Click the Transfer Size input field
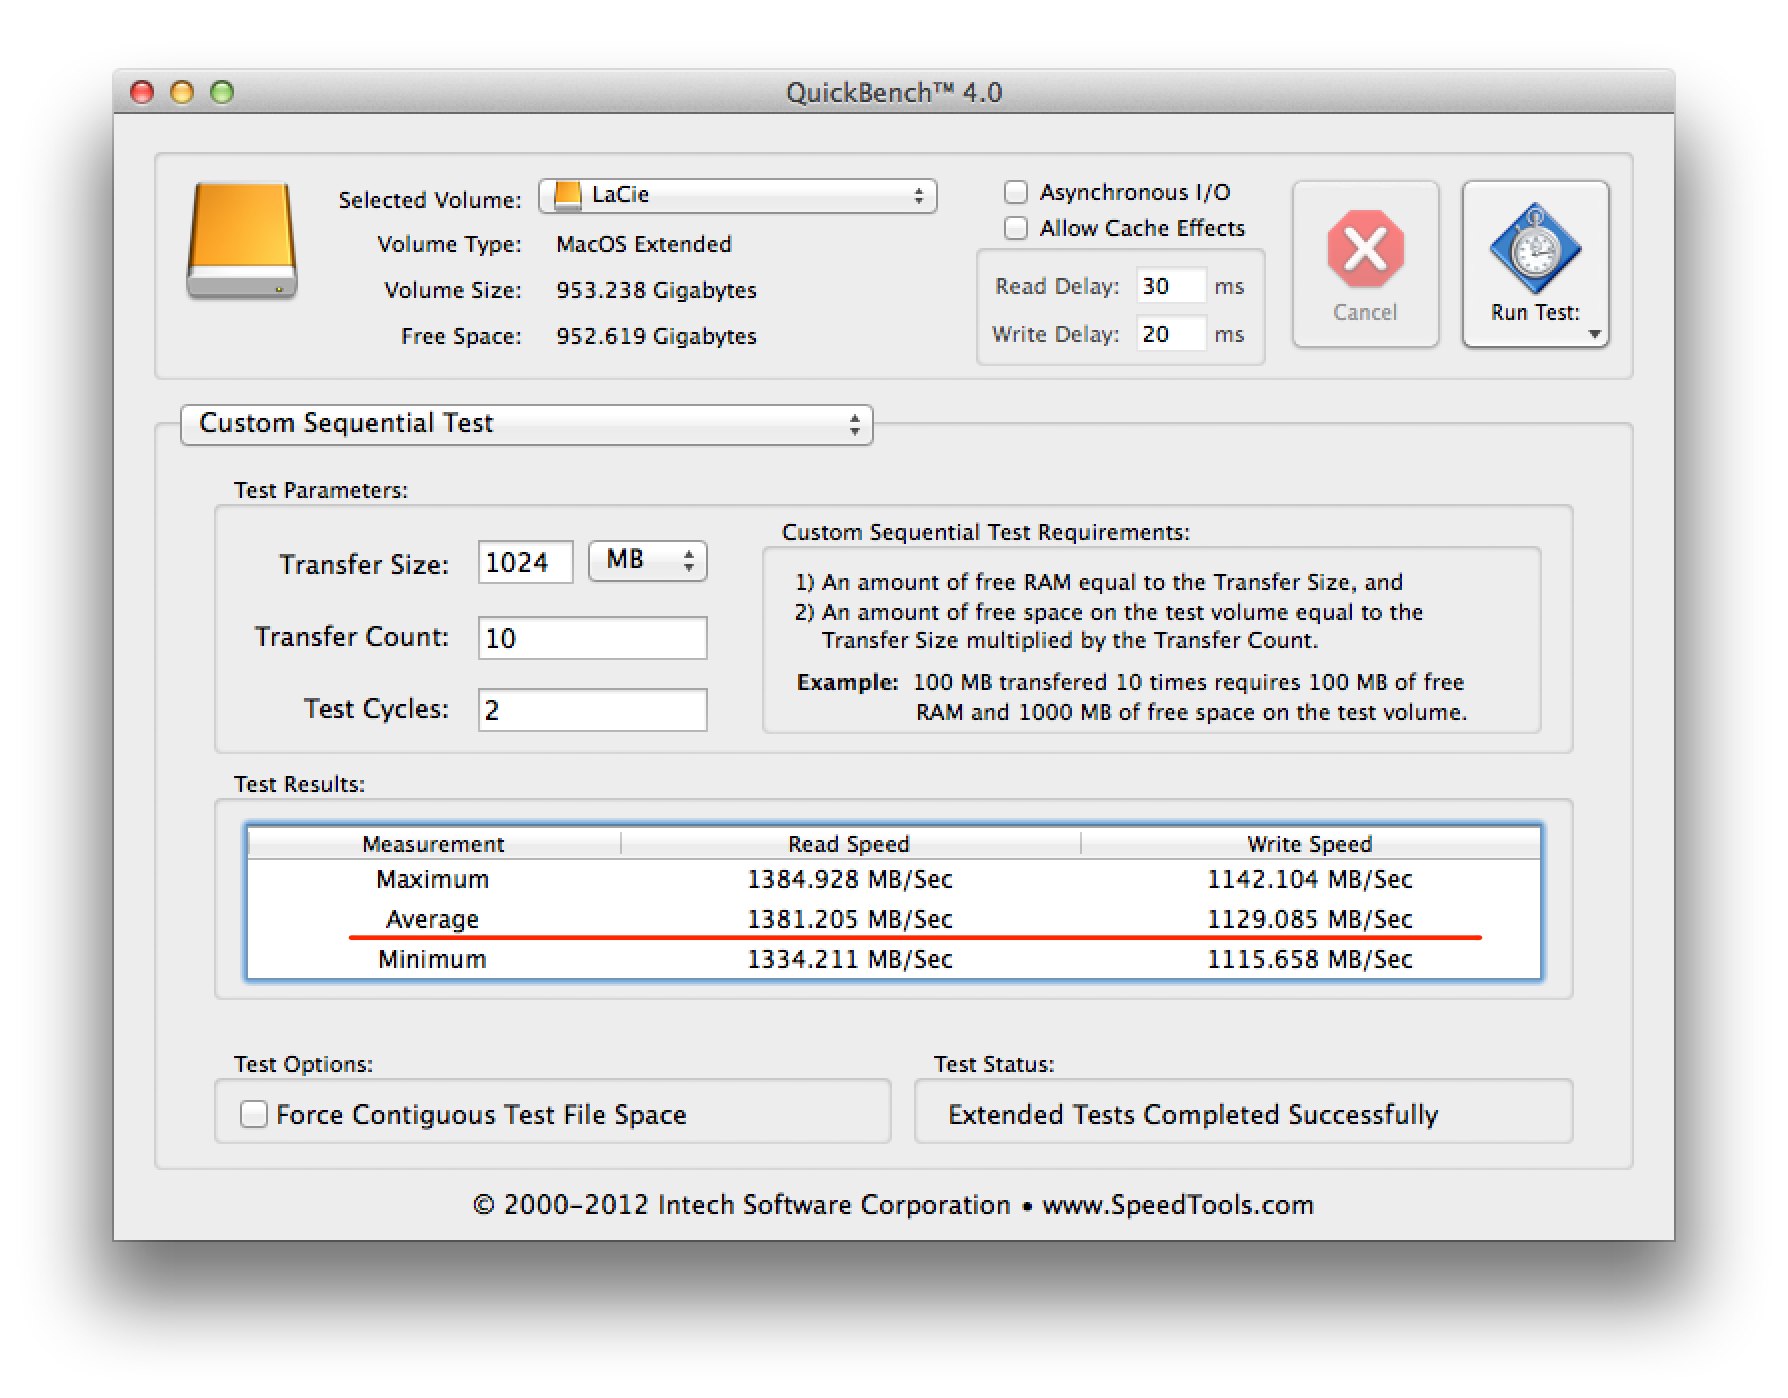Image resolution: width=1788 pixels, height=1398 pixels. (525, 562)
